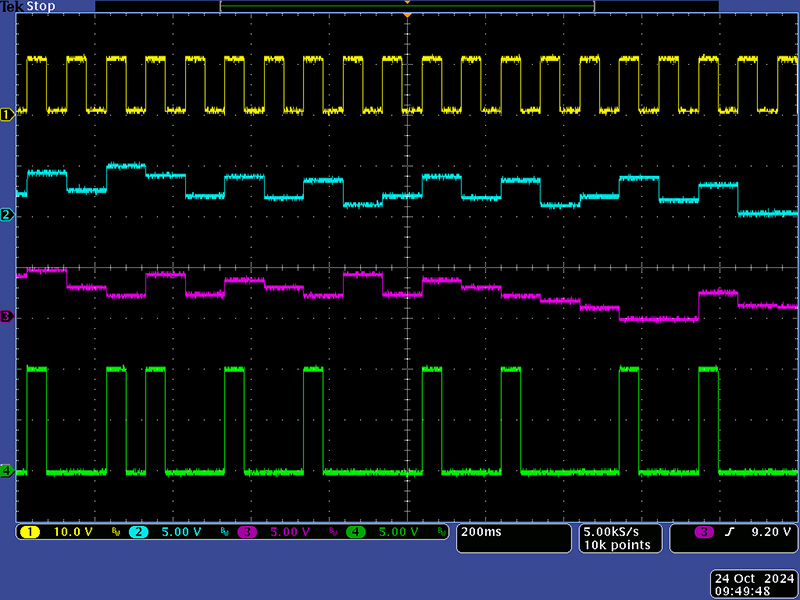Open the 200ms horizontal timebase readout
This screenshot has width=800, height=600.
click(x=483, y=532)
